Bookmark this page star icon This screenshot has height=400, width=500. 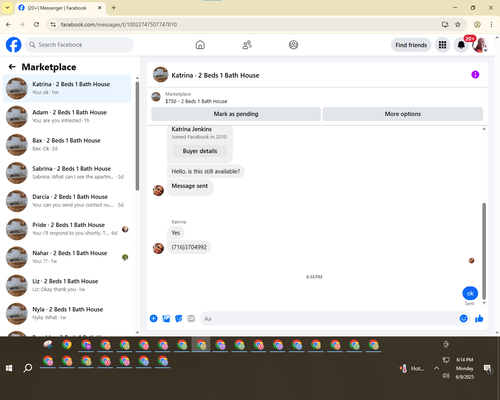pos(458,24)
